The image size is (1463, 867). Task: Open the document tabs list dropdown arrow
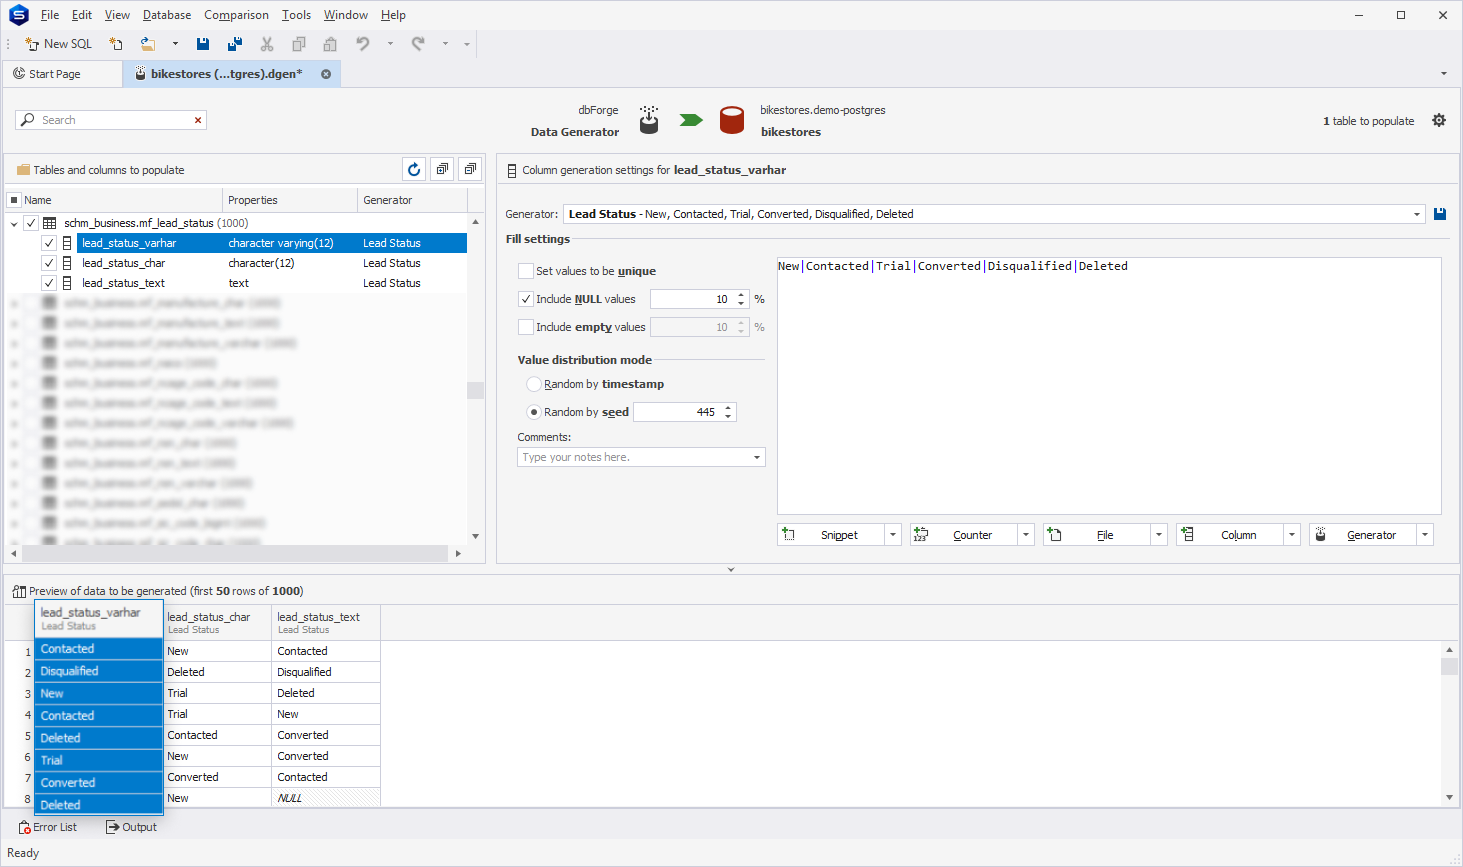coord(1443,74)
